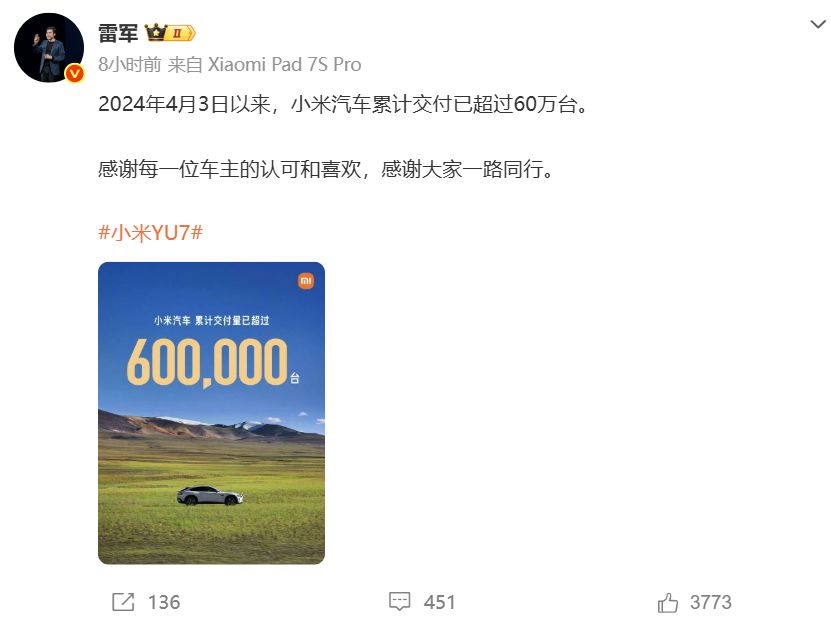Click the Xiaomi Pad 7S Pro source

(x=284, y=65)
